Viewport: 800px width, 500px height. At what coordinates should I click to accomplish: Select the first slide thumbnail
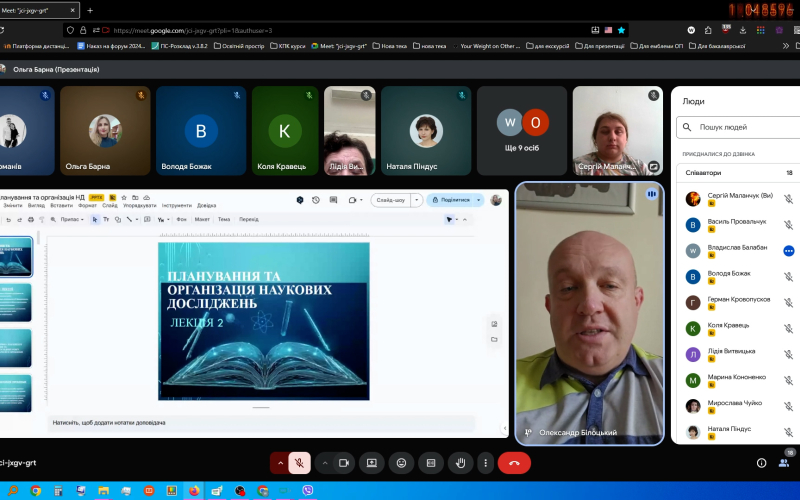17,257
